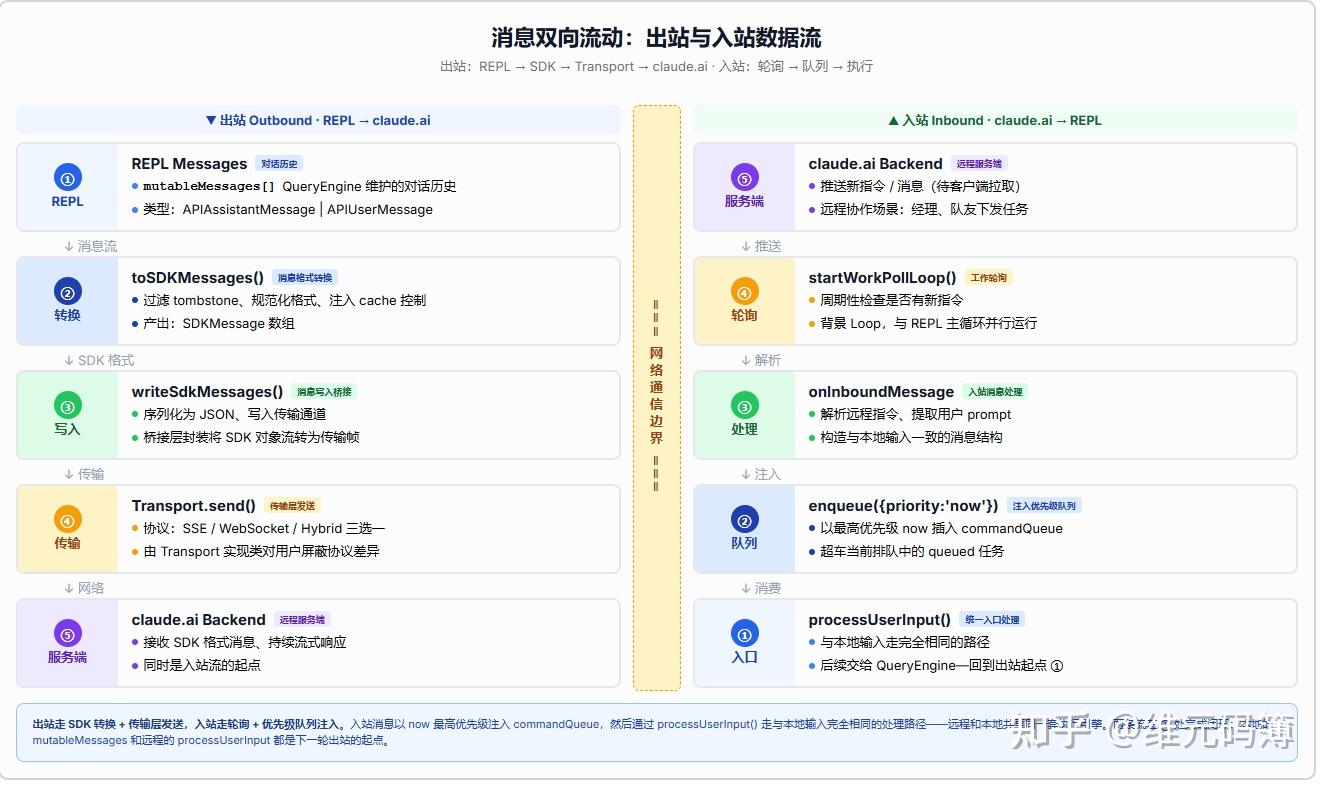
Task: Click the circled 2 icon above 队列
Action: click(745, 520)
